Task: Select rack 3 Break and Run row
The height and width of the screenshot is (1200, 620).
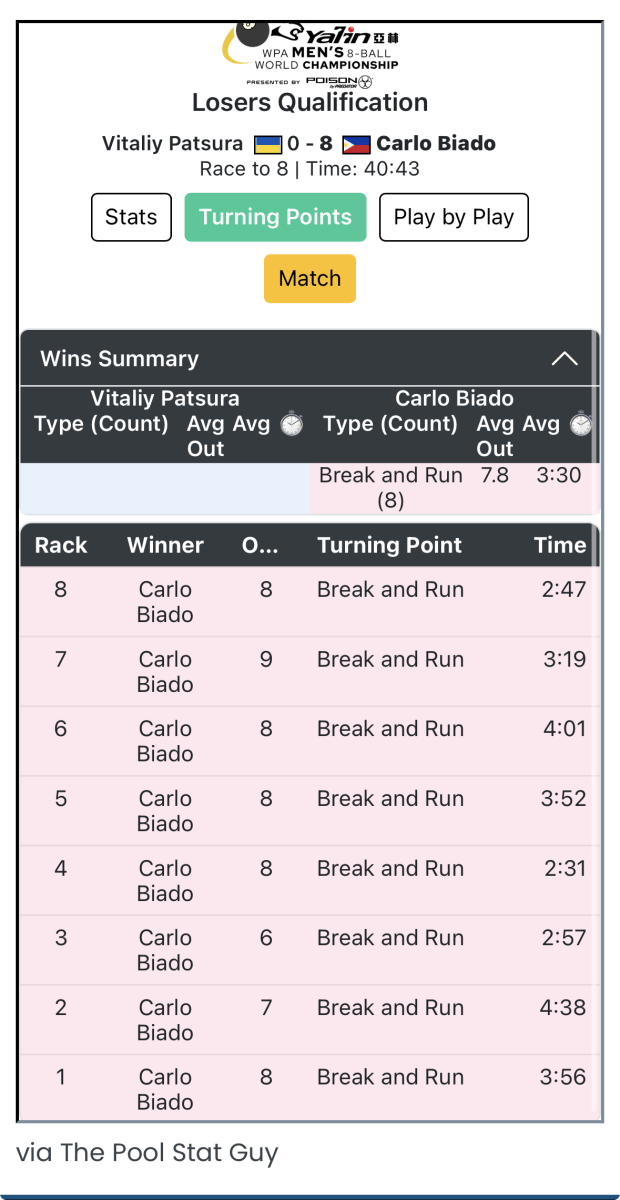Action: click(x=390, y=938)
